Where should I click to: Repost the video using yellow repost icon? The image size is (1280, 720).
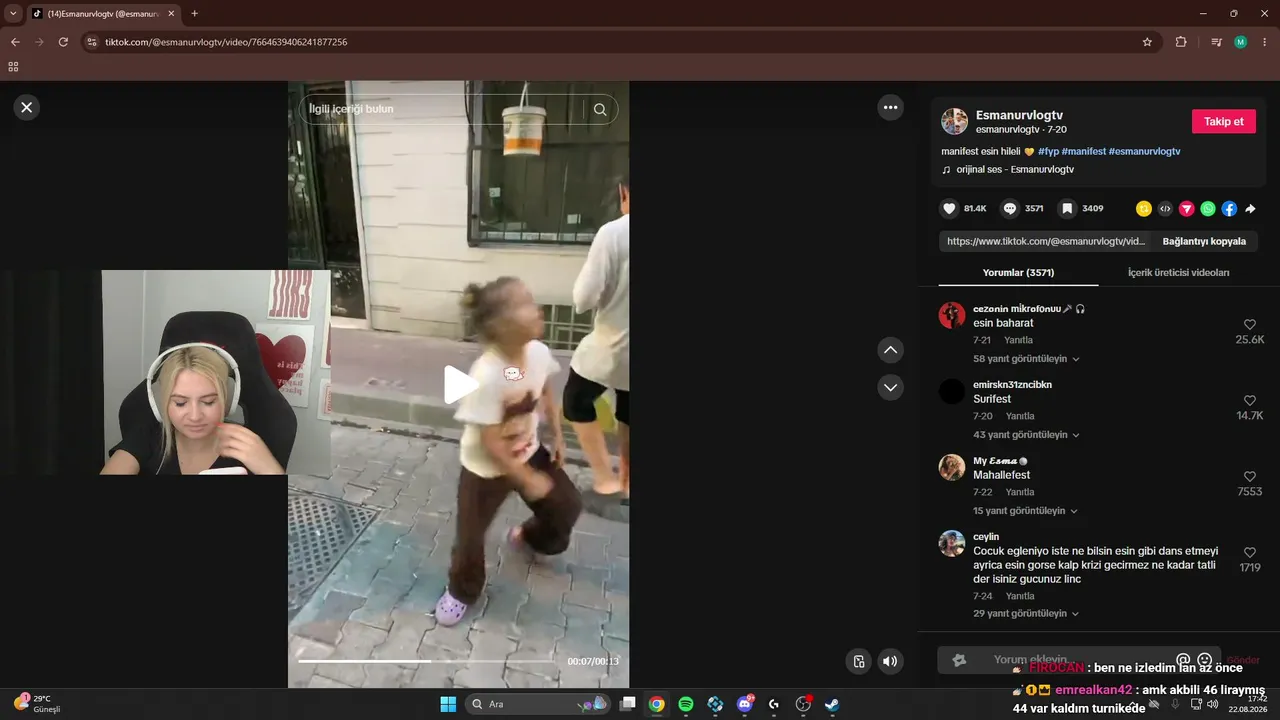[1144, 209]
